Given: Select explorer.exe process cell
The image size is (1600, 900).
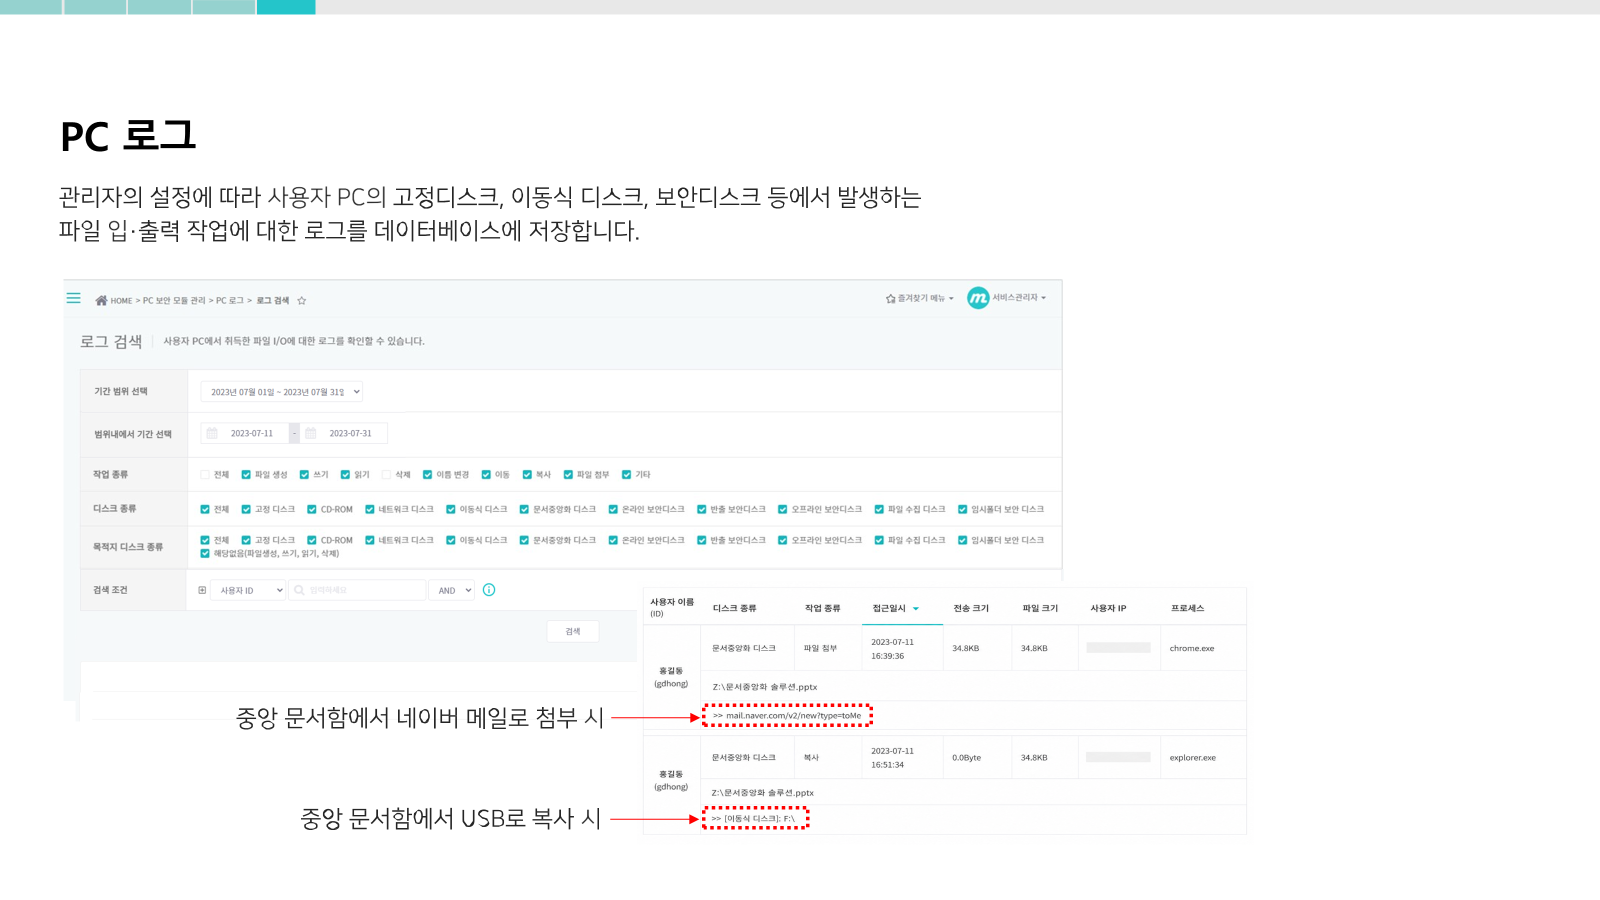Looking at the screenshot, I should [x=1193, y=758].
